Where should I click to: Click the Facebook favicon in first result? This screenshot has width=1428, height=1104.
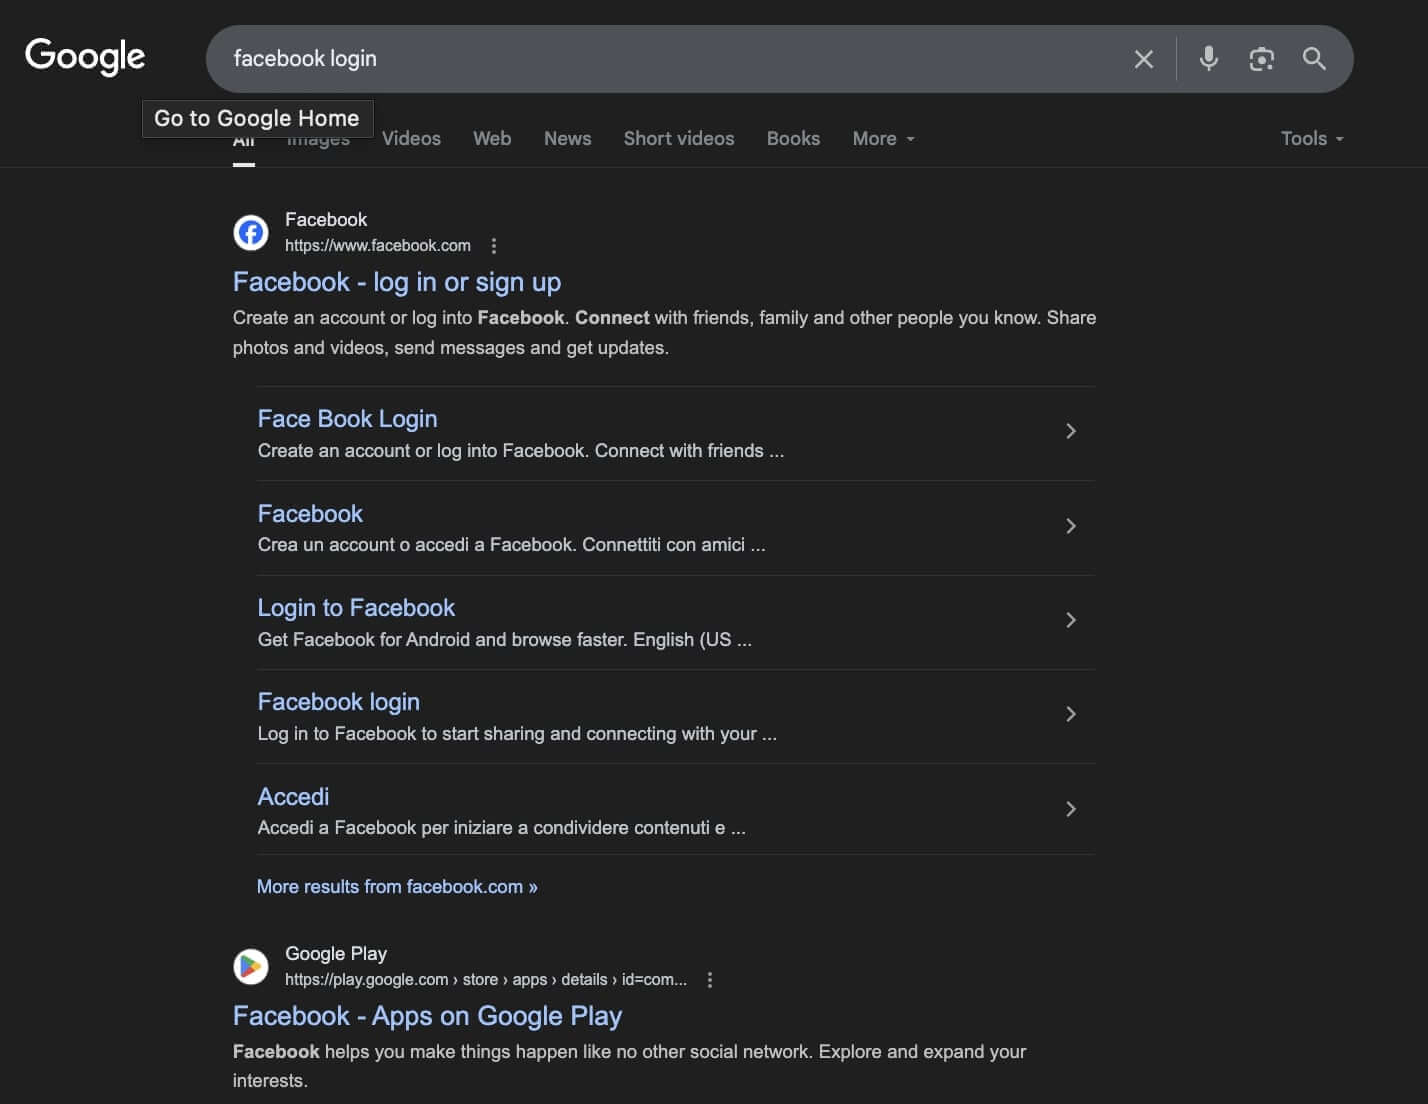coord(251,232)
